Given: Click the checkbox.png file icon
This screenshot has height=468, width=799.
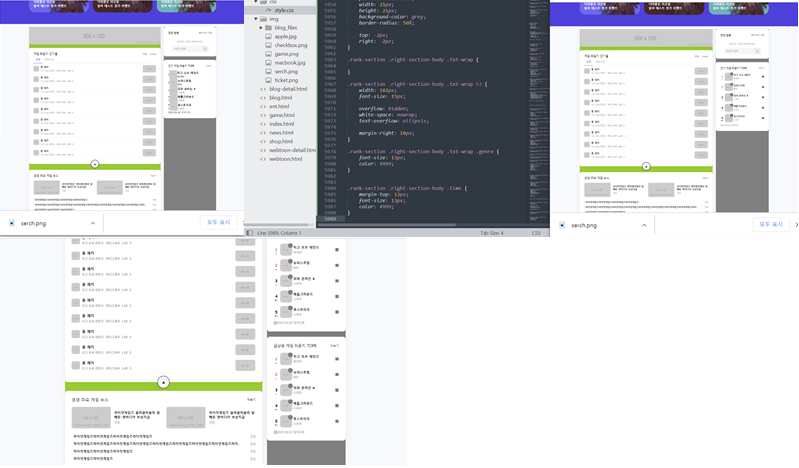Looking at the screenshot, I should pos(268,45).
